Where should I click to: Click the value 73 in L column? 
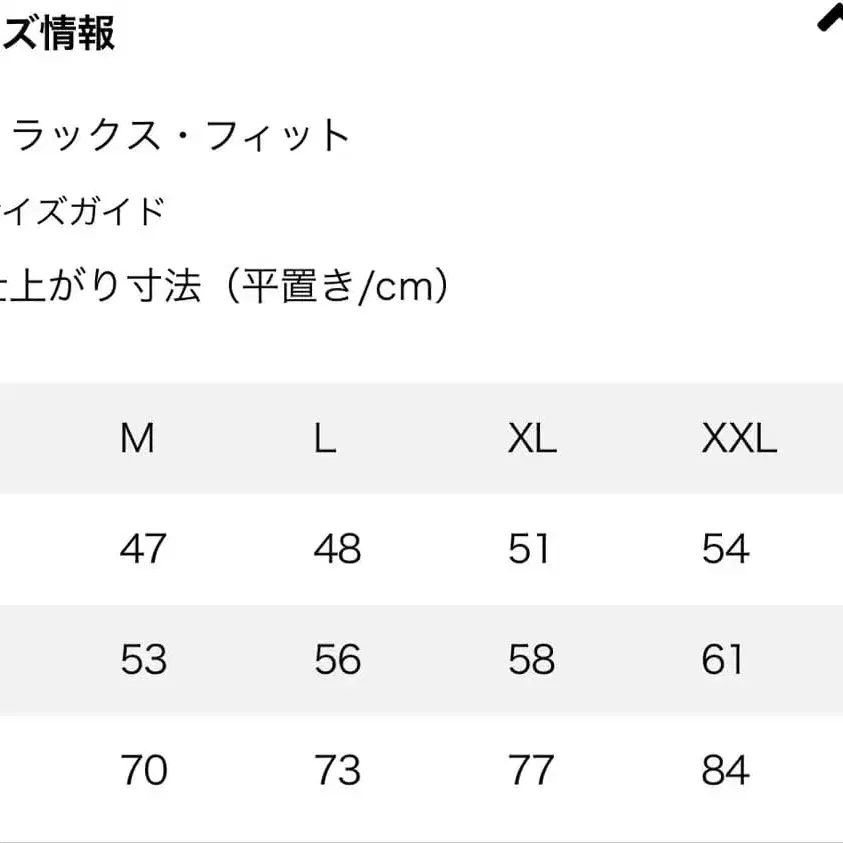pyautogui.click(x=337, y=771)
